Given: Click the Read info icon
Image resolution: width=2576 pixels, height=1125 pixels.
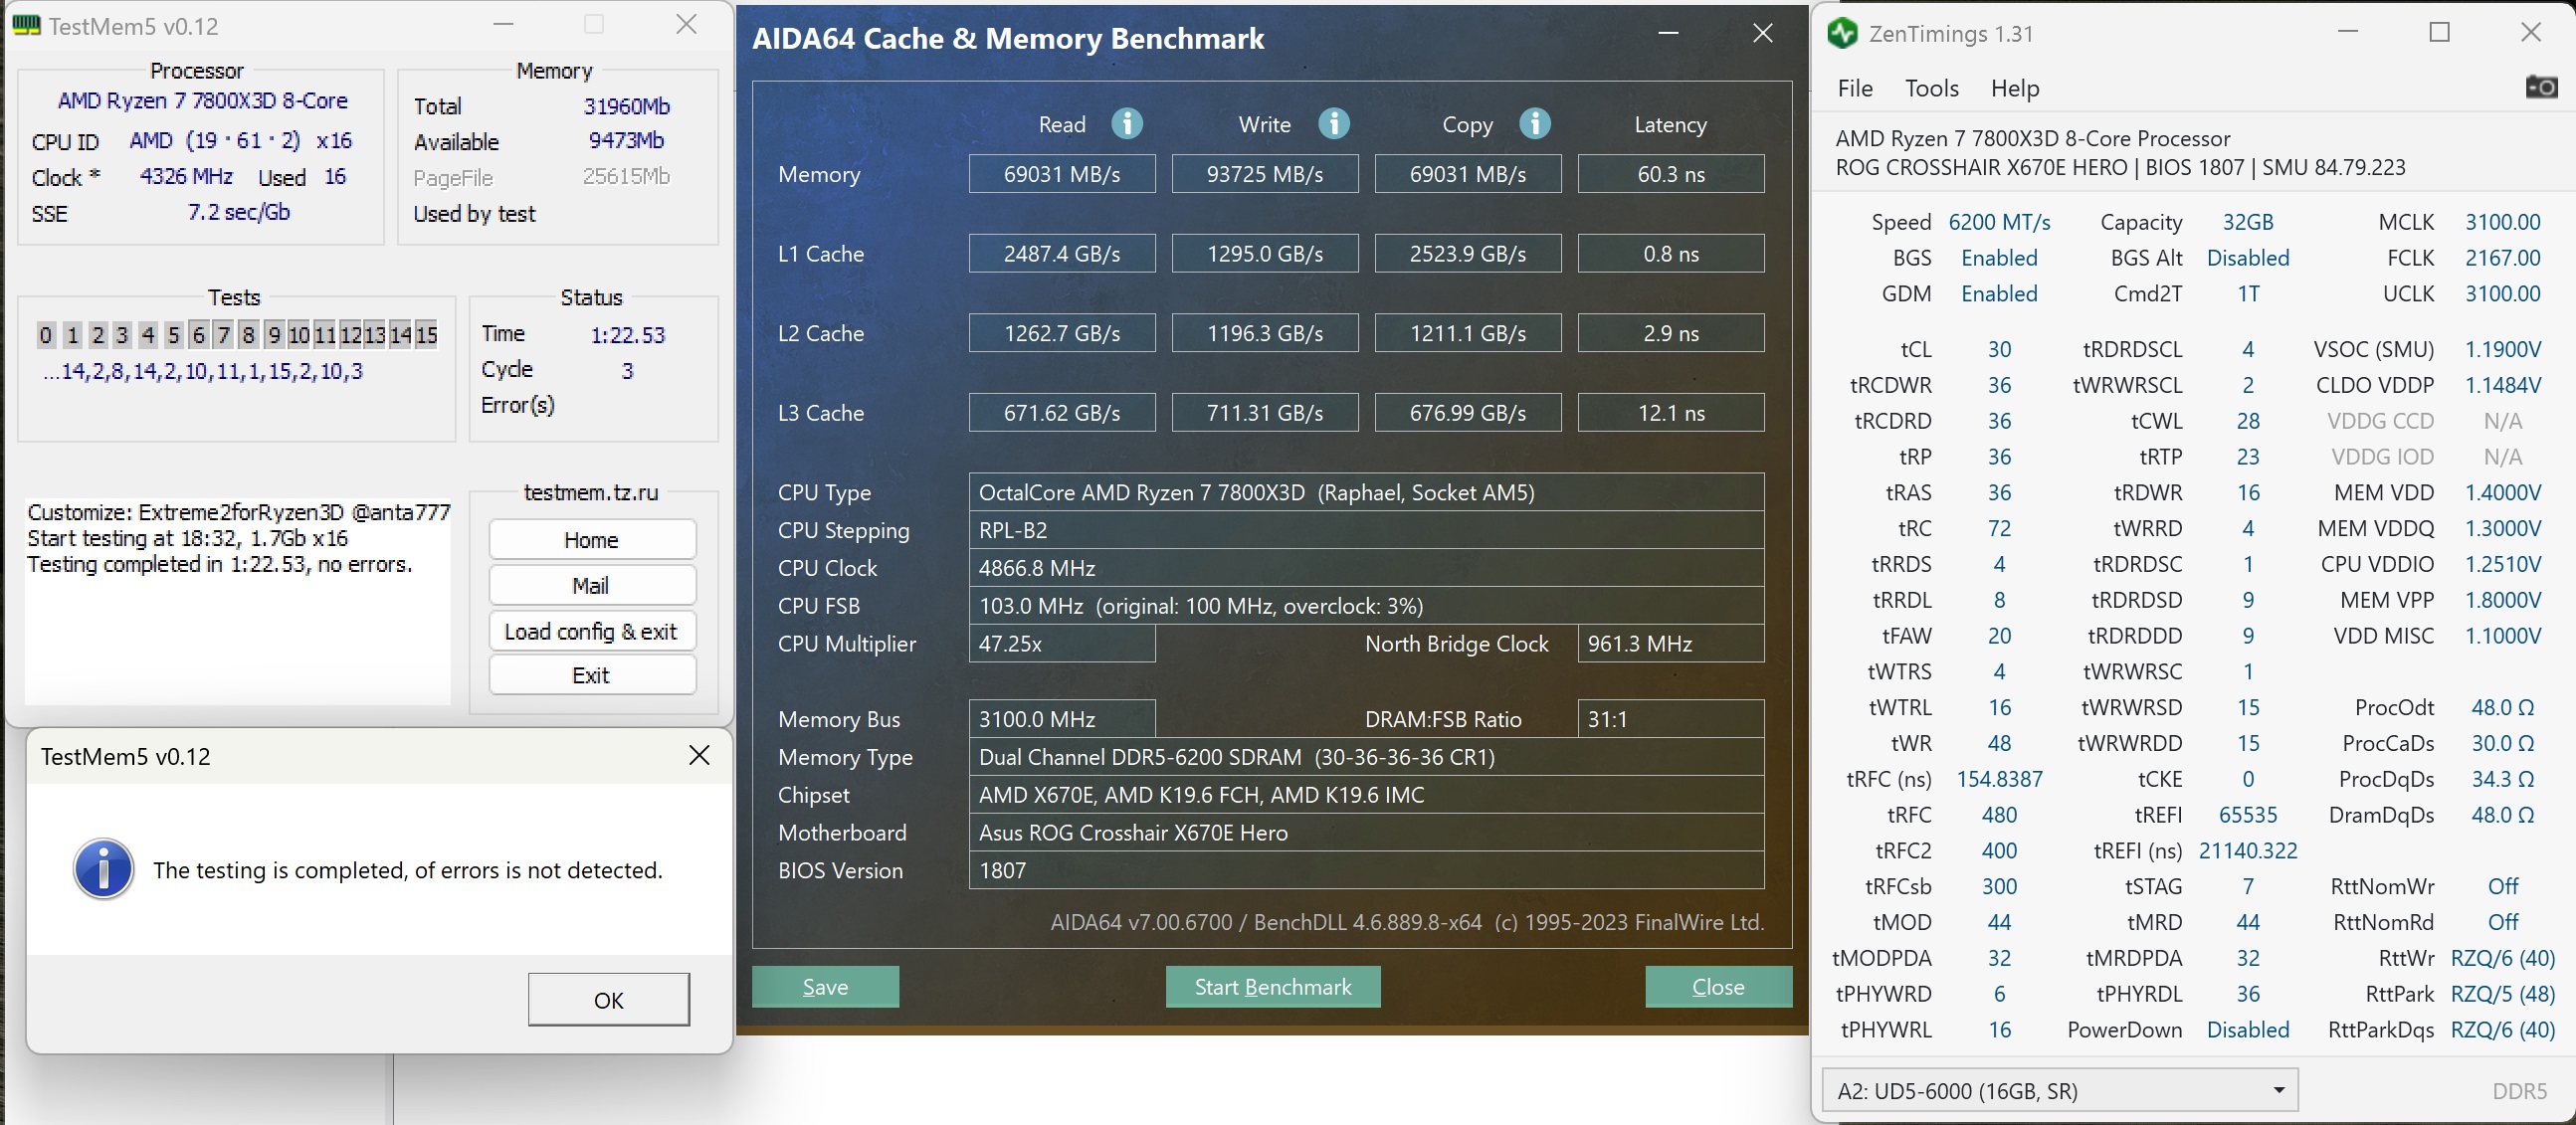Looking at the screenshot, I should tap(1127, 124).
